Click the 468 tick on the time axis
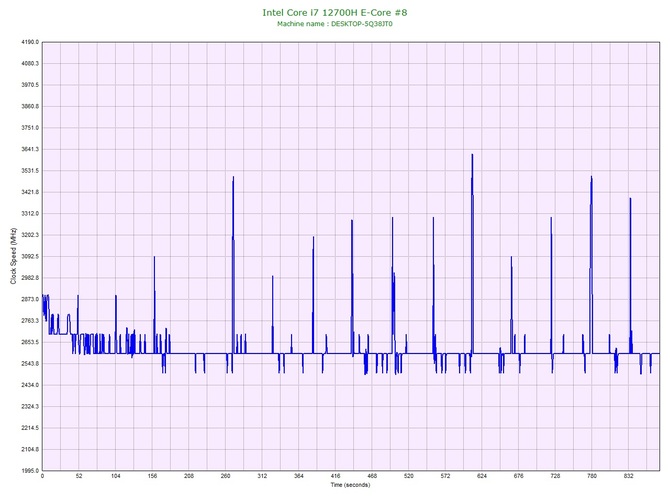Image resolution: width=670 pixels, height=502 pixels. (x=372, y=476)
